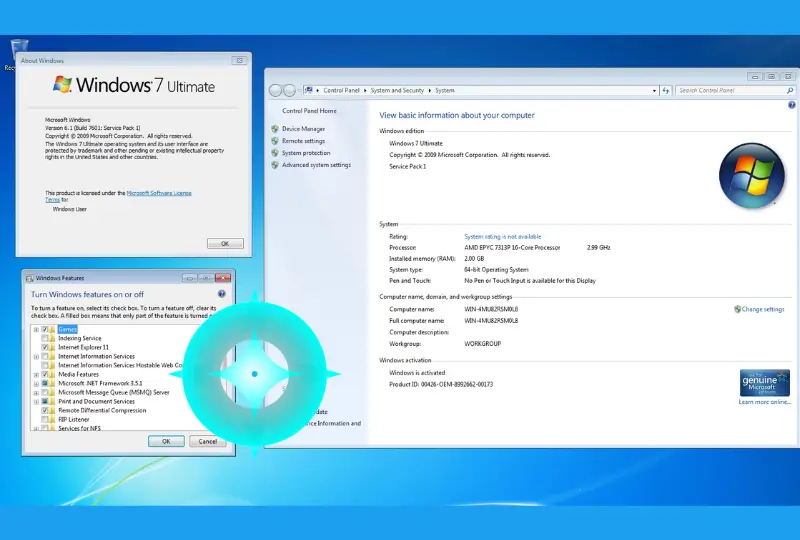Enable the Microsoft Message Queue Server checkbox

click(45, 392)
